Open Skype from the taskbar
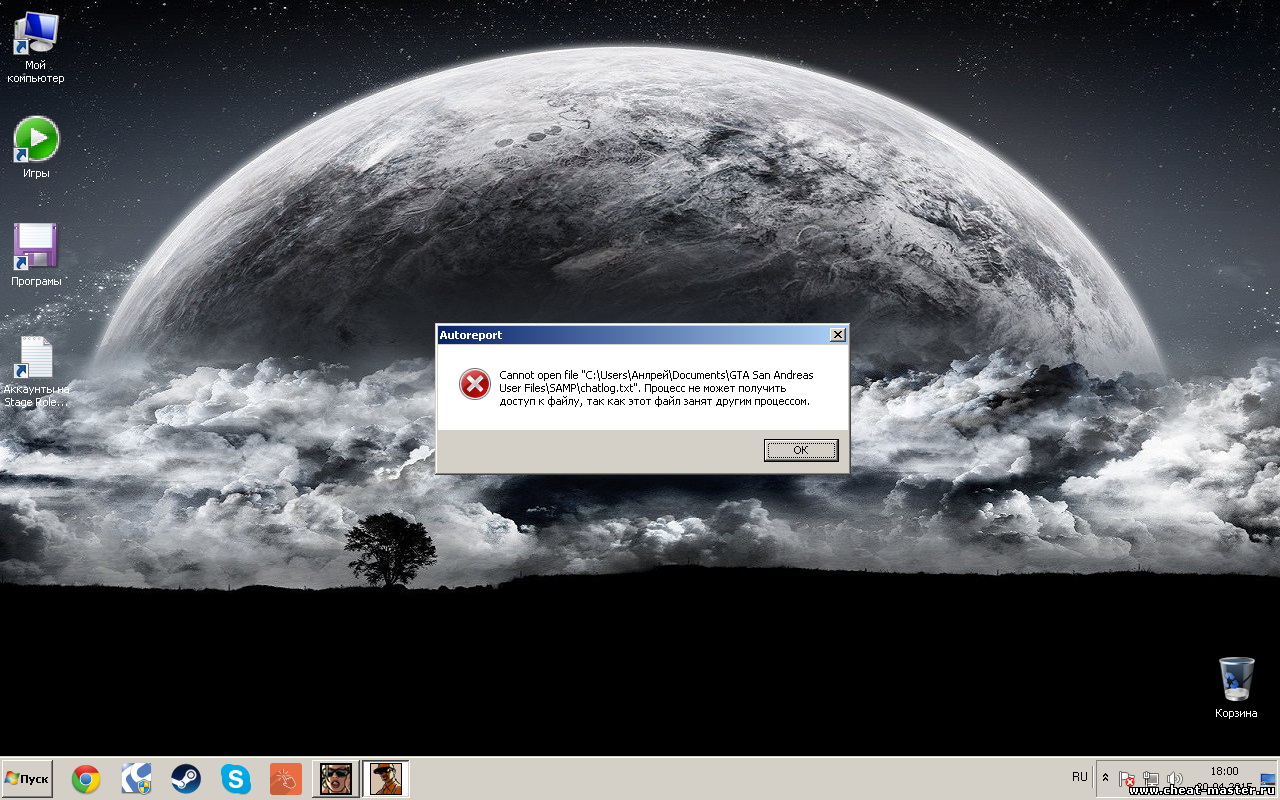Viewport: 1280px width, 800px height. pos(236,779)
